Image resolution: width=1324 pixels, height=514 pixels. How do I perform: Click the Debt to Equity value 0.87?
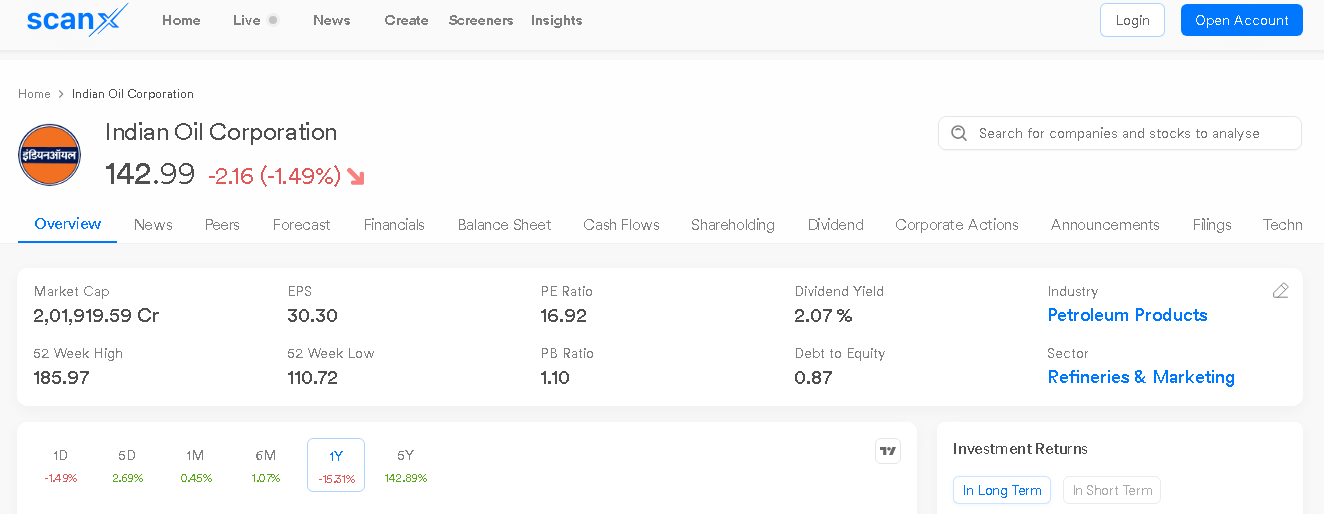[813, 378]
